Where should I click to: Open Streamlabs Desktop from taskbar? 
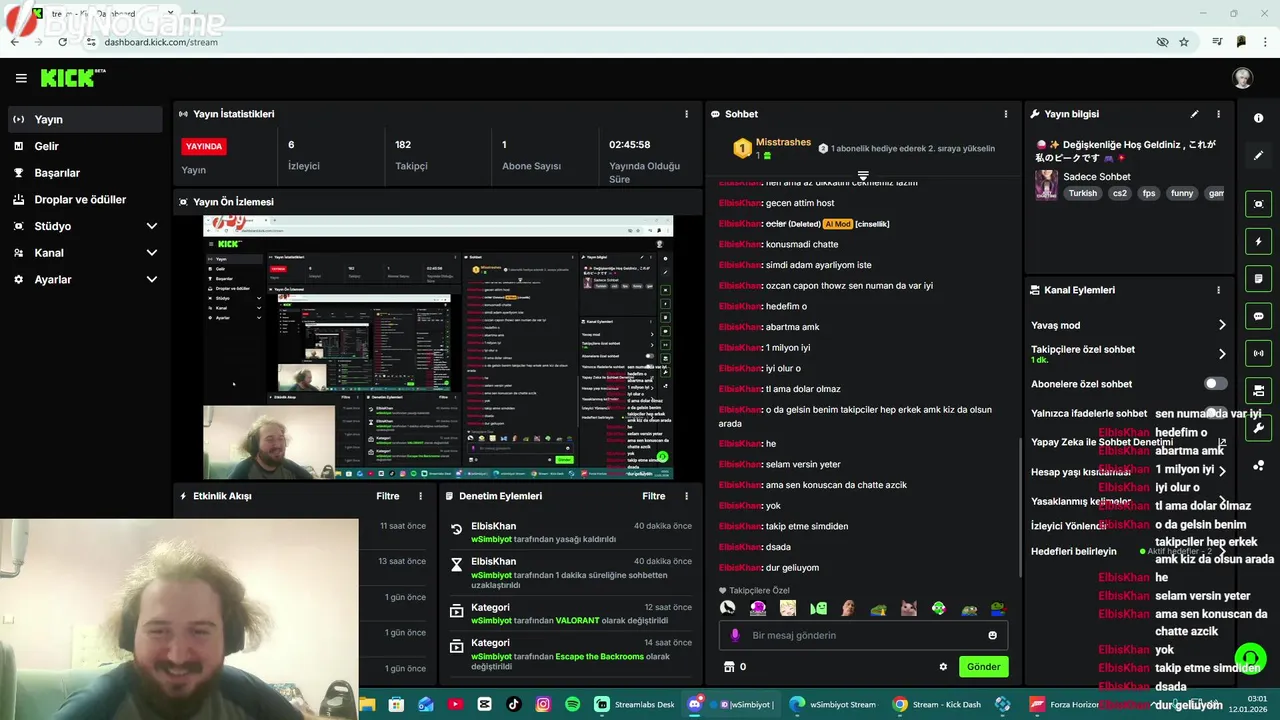635,704
